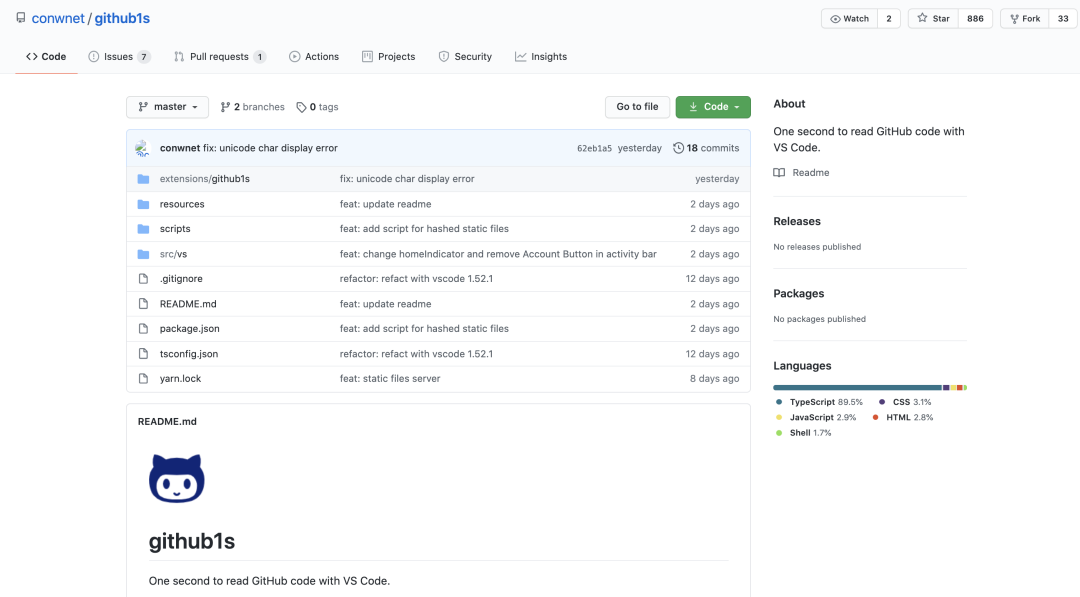Open the master branch dropdown
The height and width of the screenshot is (597, 1080).
coord(166,106)
